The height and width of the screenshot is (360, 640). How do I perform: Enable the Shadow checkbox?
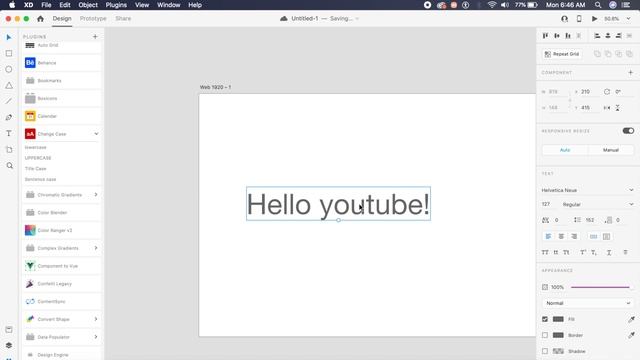(545, 351)
